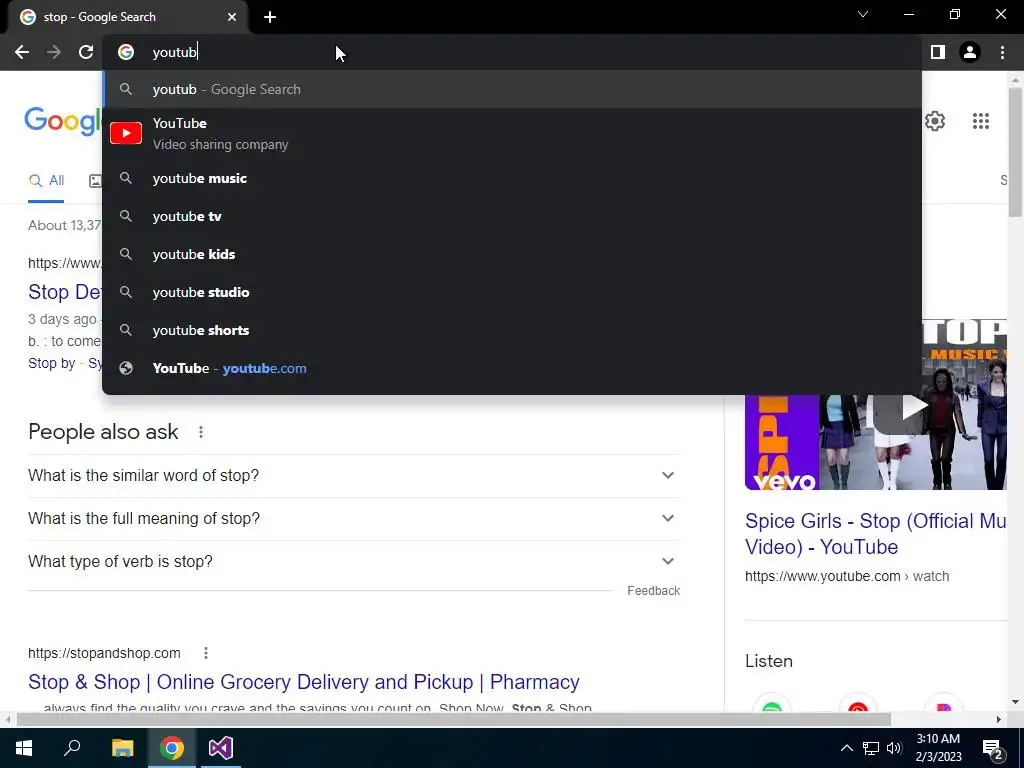This screenshot has width=1024, height=768.
Task: Open the People also ask options dots
Action: (201, 432)
